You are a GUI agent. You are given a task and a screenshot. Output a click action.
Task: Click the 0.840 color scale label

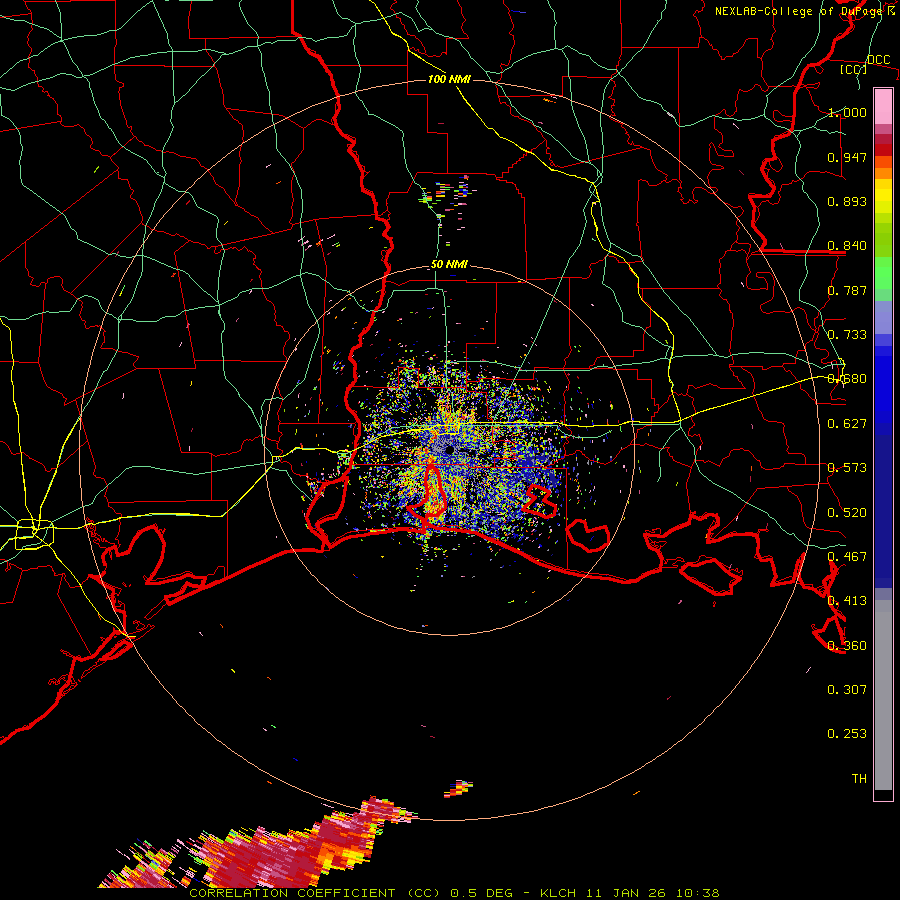pyautogui.click(x=847, y=246)
